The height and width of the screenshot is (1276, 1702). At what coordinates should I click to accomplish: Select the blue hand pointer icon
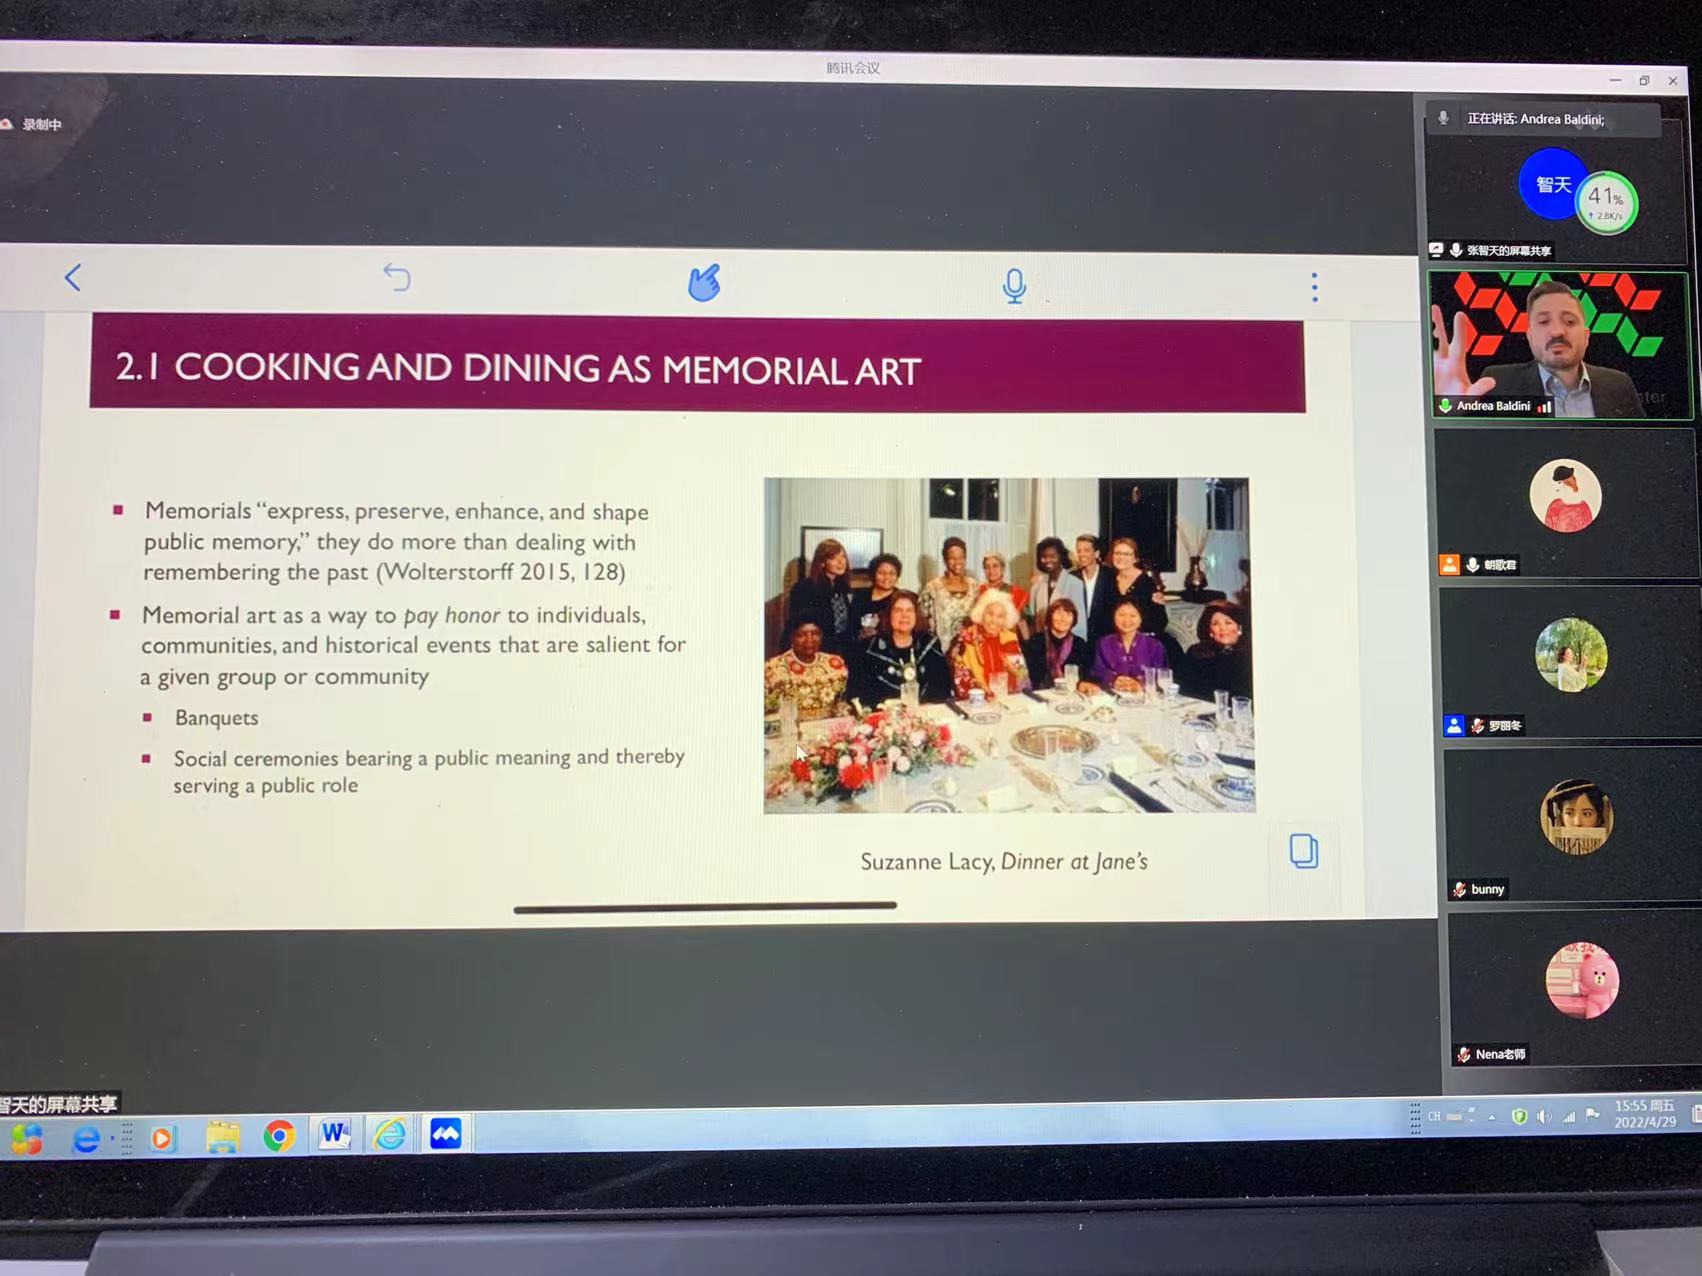704,282
